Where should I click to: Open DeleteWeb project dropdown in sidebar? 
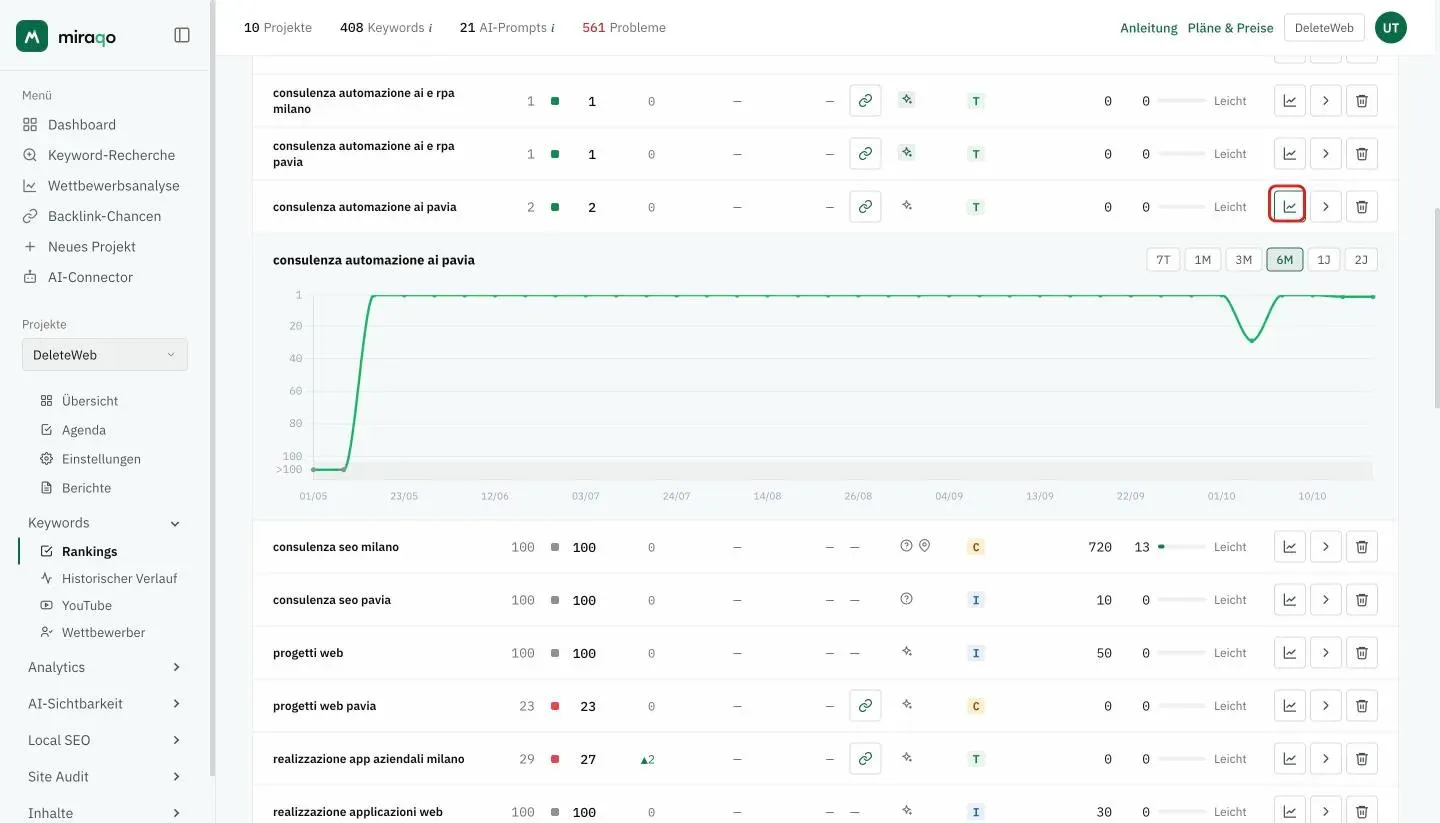[x=105, y=355]
